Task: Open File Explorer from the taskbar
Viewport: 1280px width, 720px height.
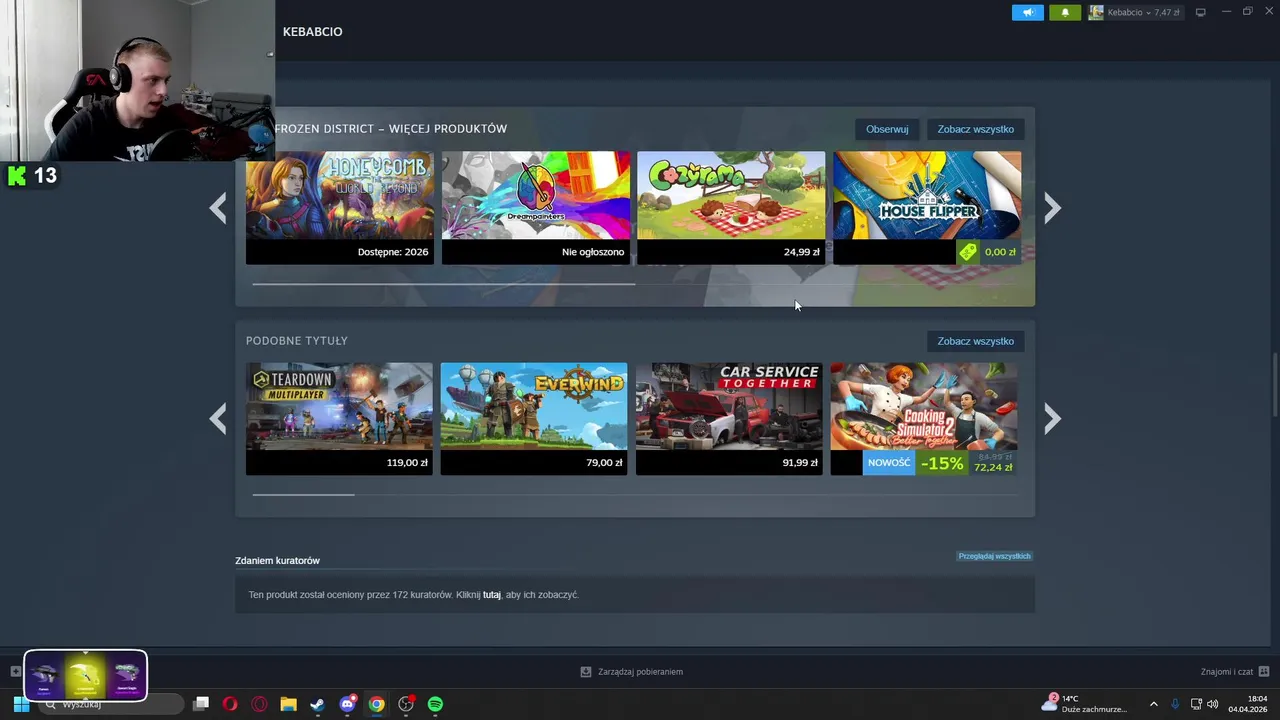Action: 288,704
